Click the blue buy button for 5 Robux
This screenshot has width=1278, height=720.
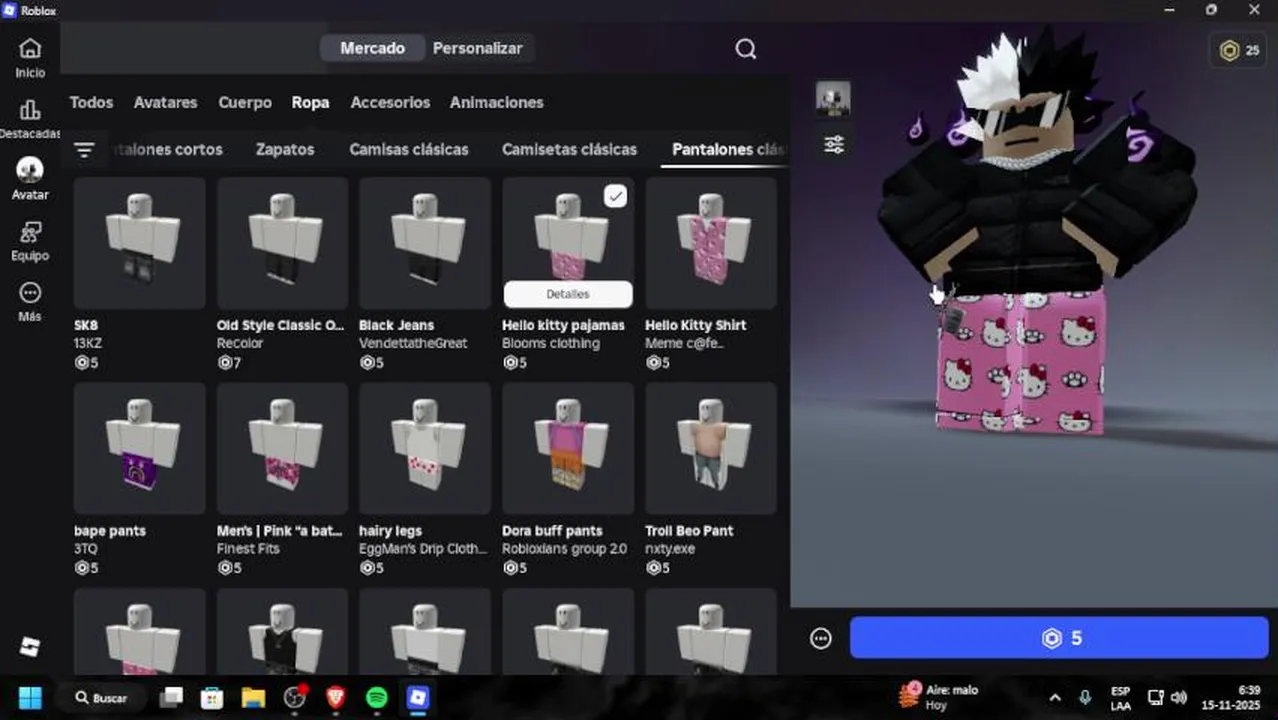tap(1059, 638)
